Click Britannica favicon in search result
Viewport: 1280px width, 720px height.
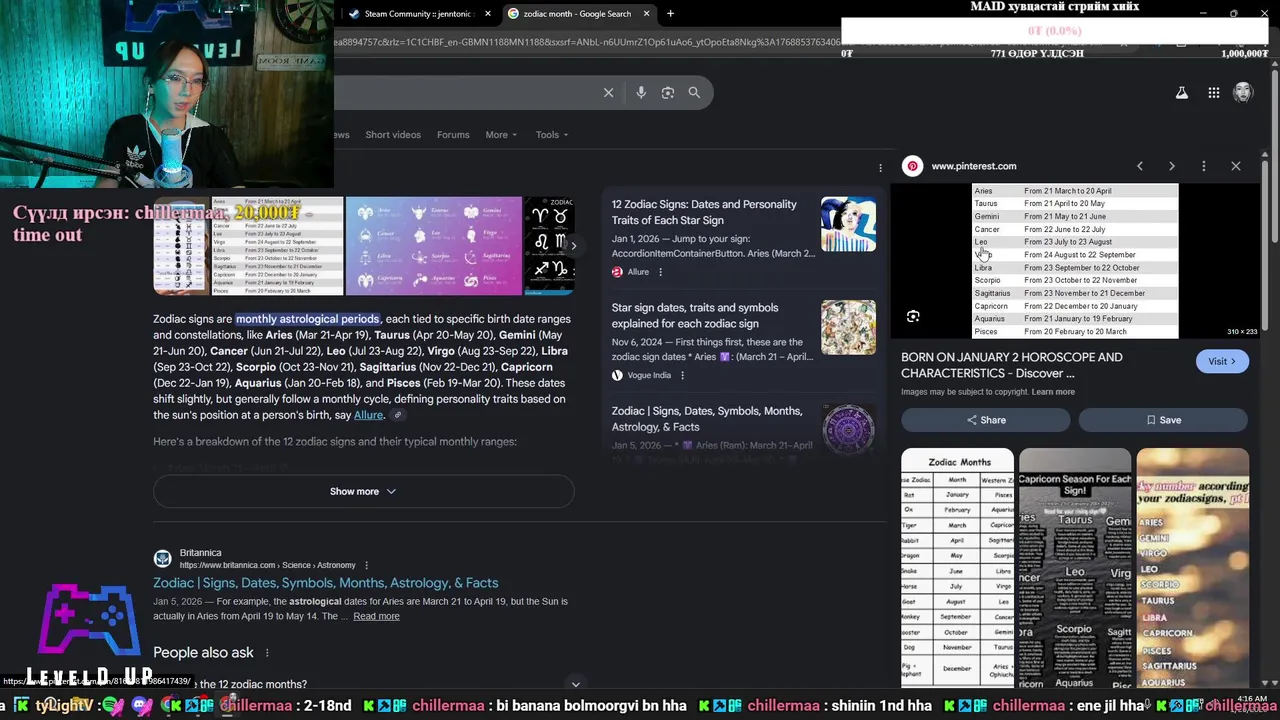(162, 559)
